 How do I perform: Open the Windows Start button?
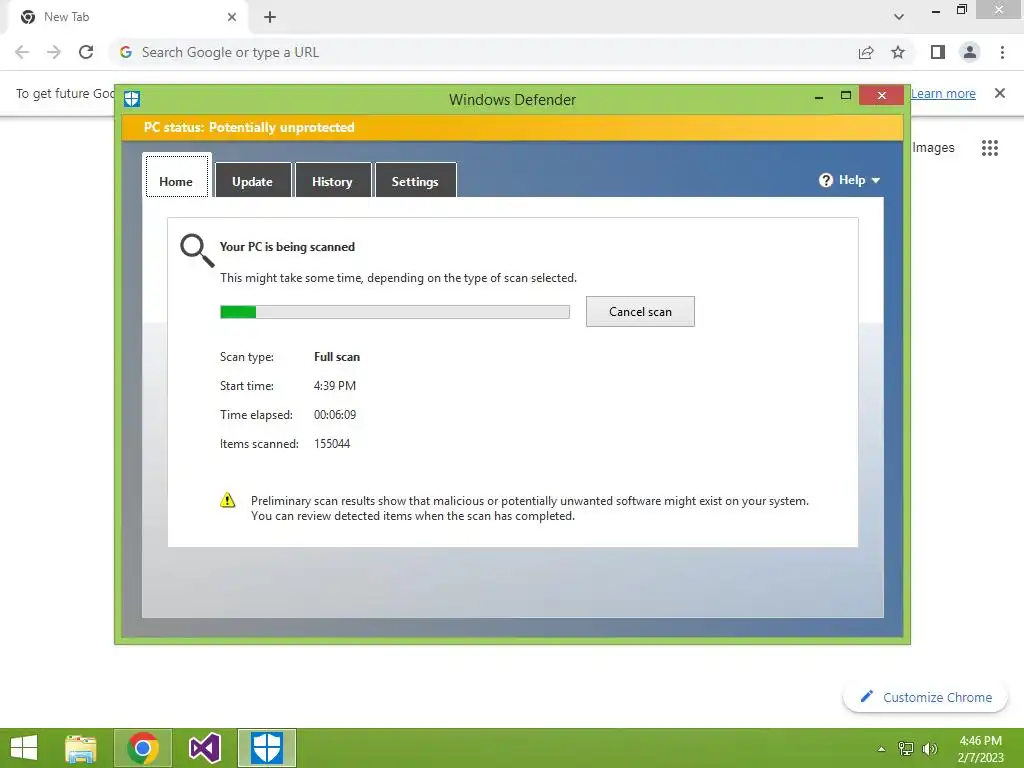(24, 748)
